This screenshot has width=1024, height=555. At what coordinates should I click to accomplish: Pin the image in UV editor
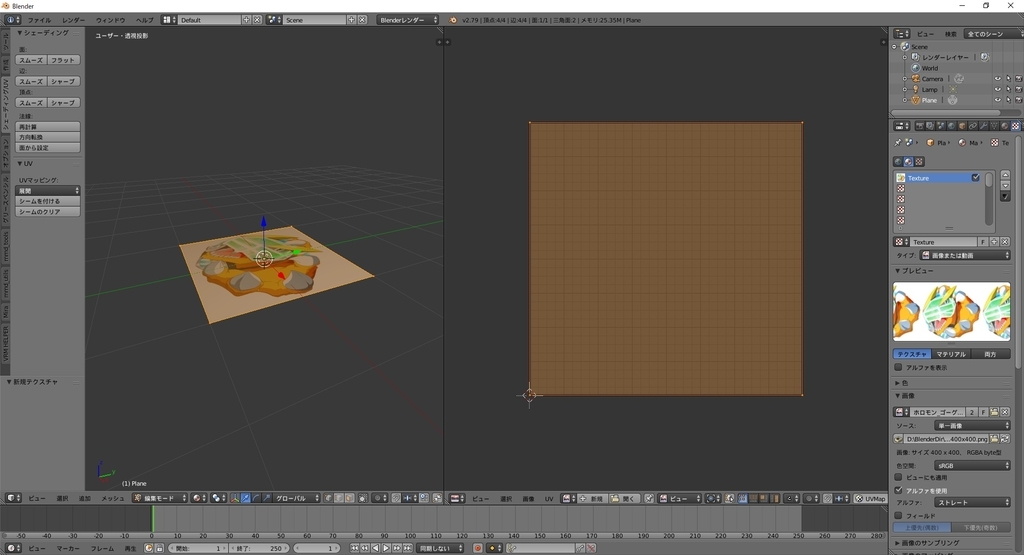[648, 498]
